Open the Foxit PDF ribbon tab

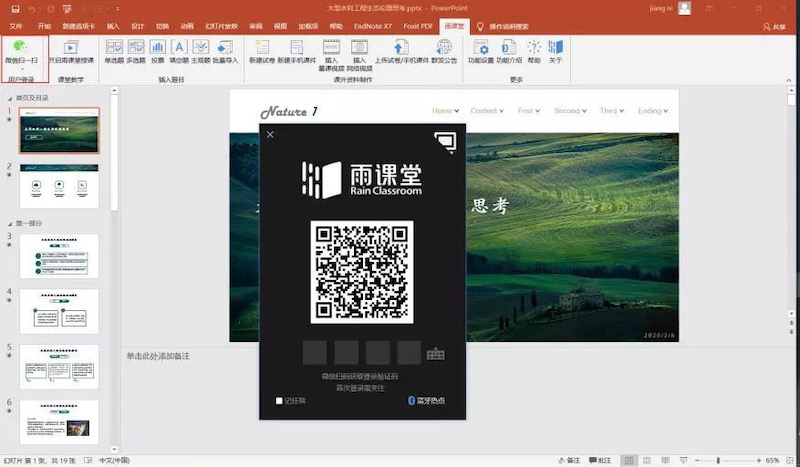tap(418, 26)
